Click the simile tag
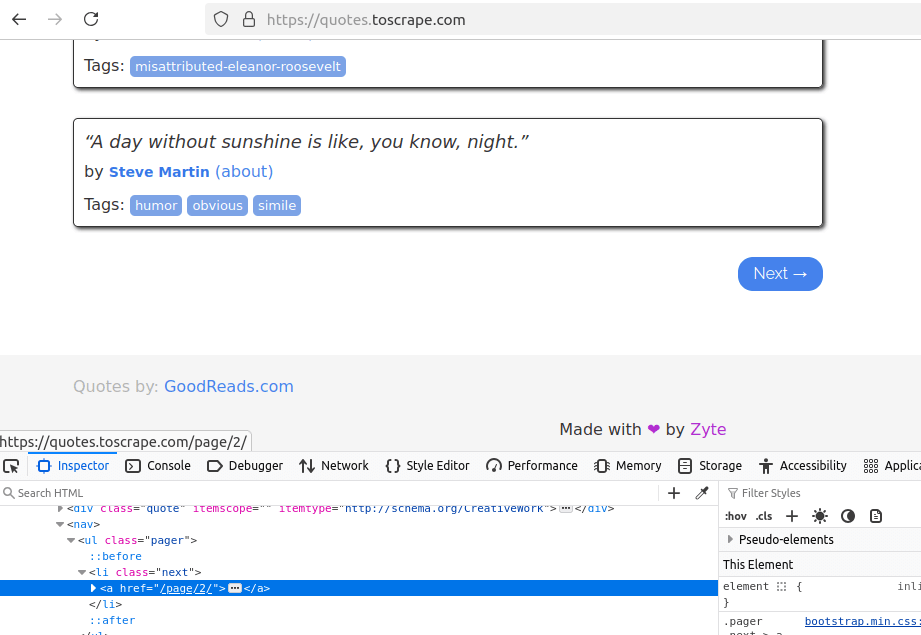This screenshot has height=635, width=921. click(277, 206)
